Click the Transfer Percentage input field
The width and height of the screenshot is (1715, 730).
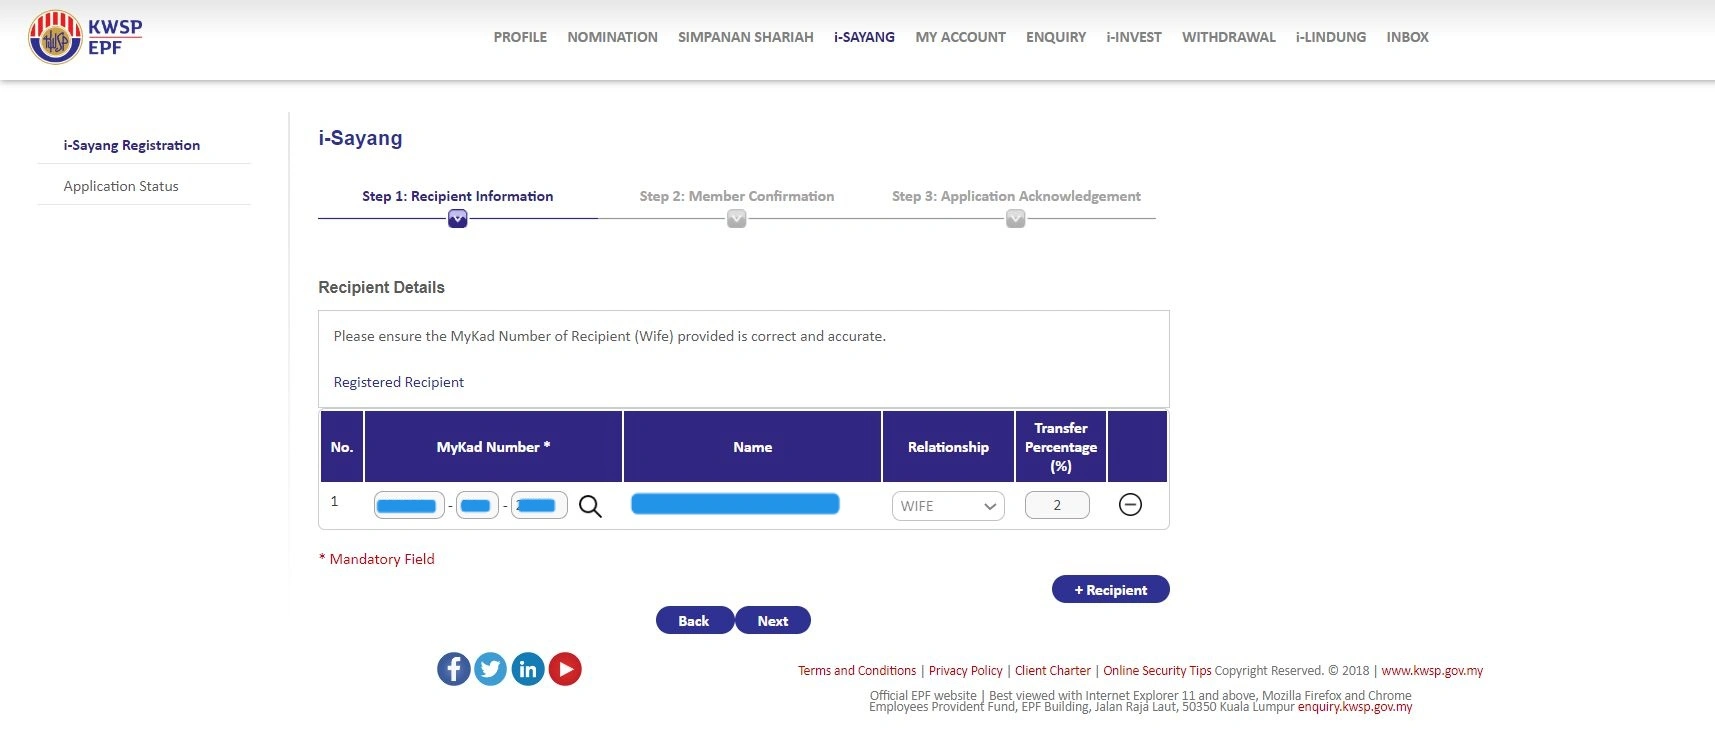[1057, 506]
